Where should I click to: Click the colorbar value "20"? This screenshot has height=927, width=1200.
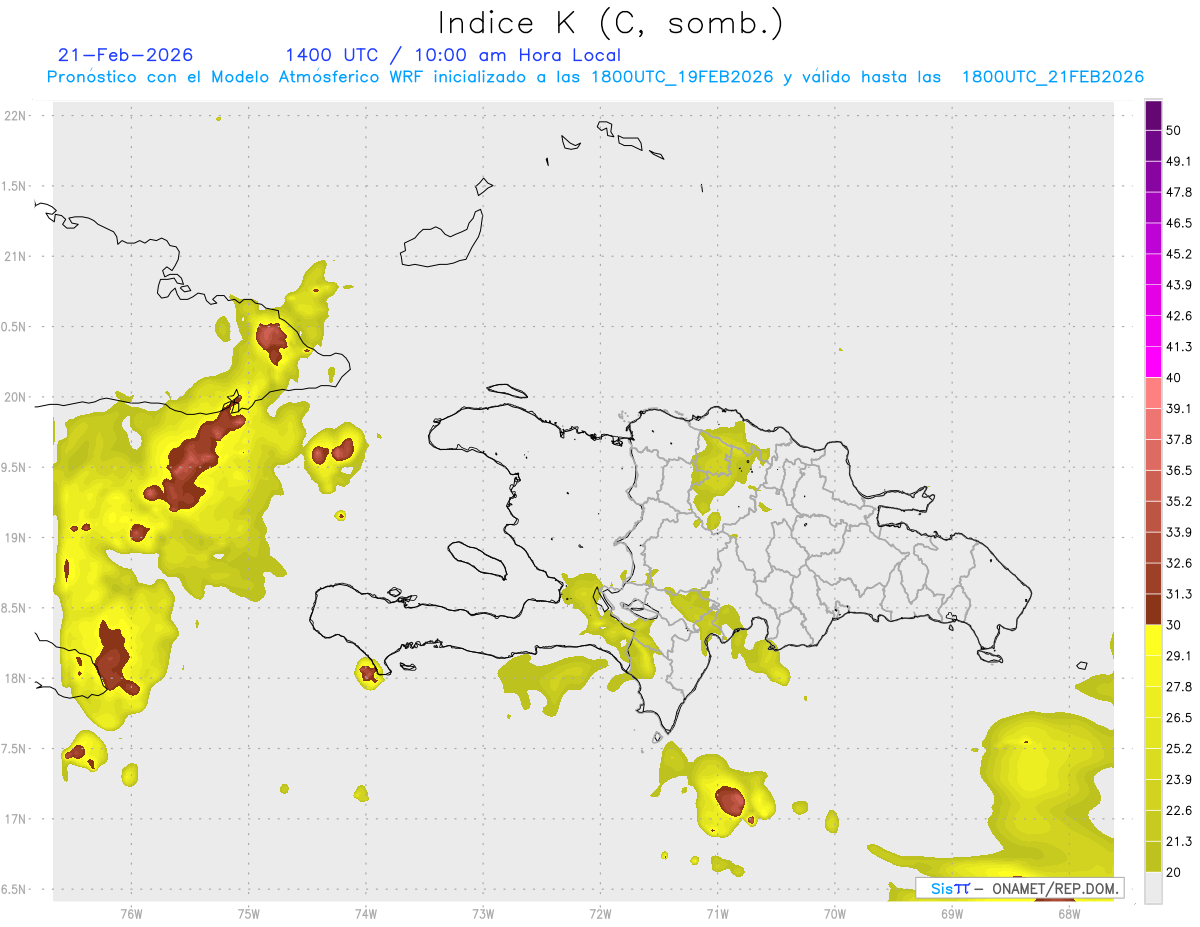(1174, 873)
